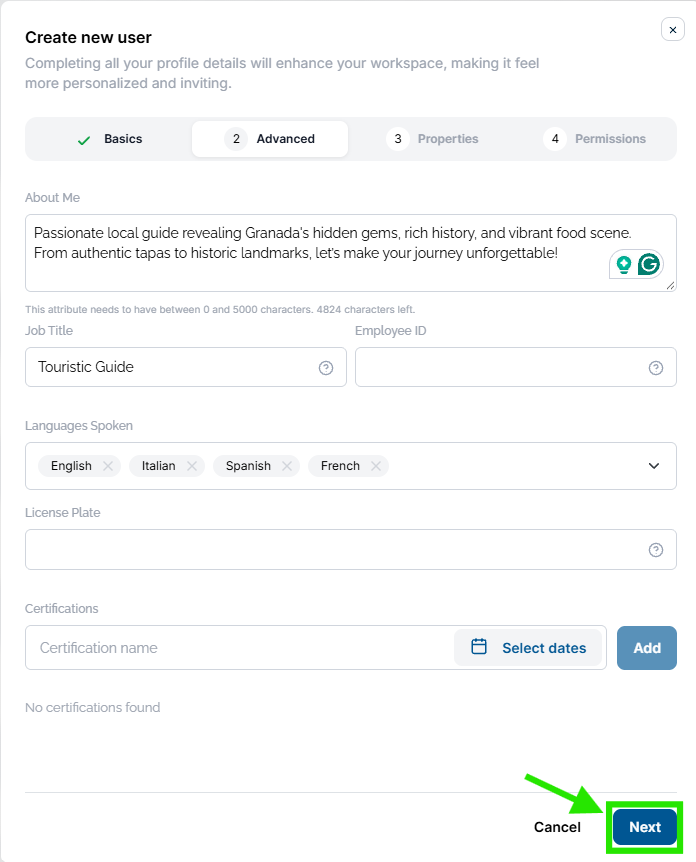Switch to the Basics step tab
This screenshot has height=862, width=696.
(x=109, y=139)
